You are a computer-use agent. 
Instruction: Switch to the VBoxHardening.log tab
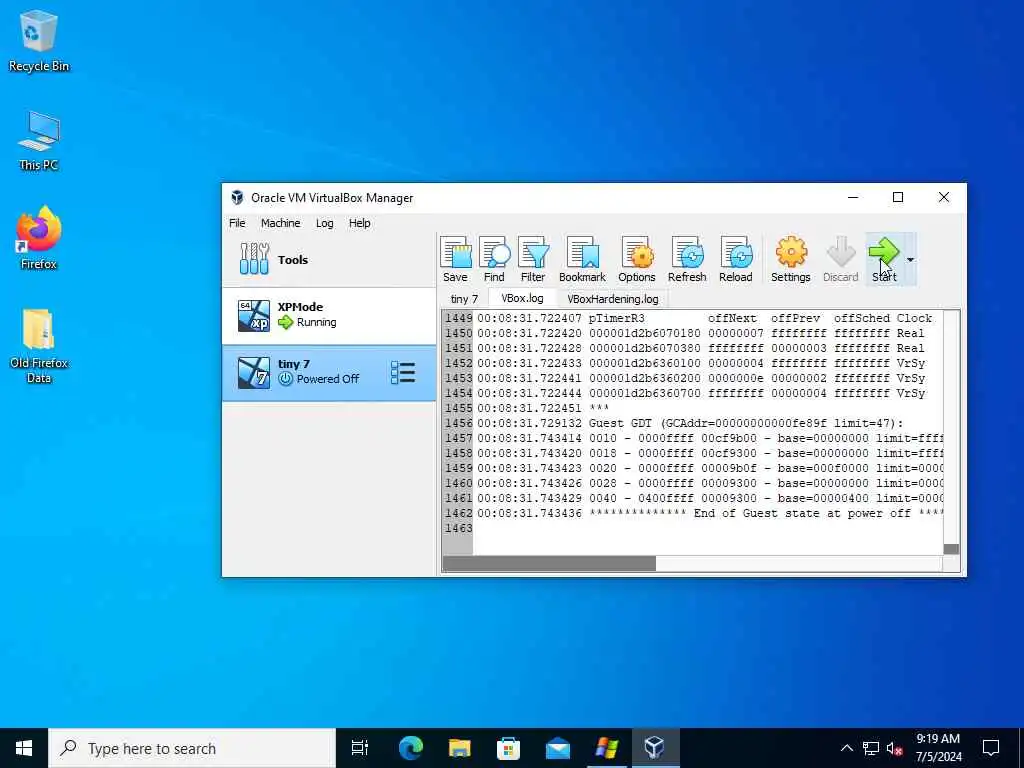pos(613,299)
